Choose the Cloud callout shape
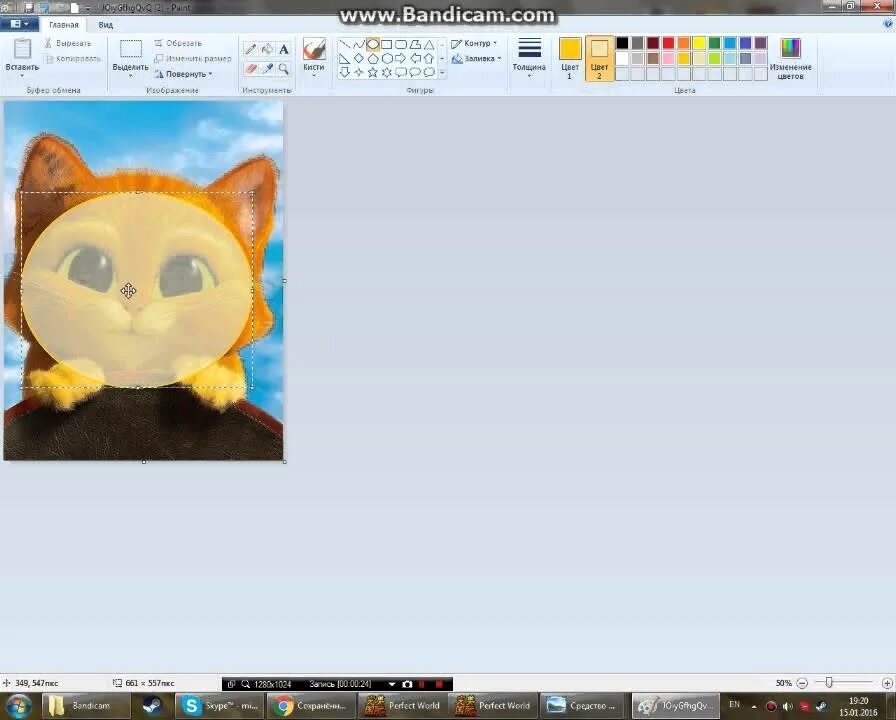Viewport: 896px width, 720px height. coord(429,72)
